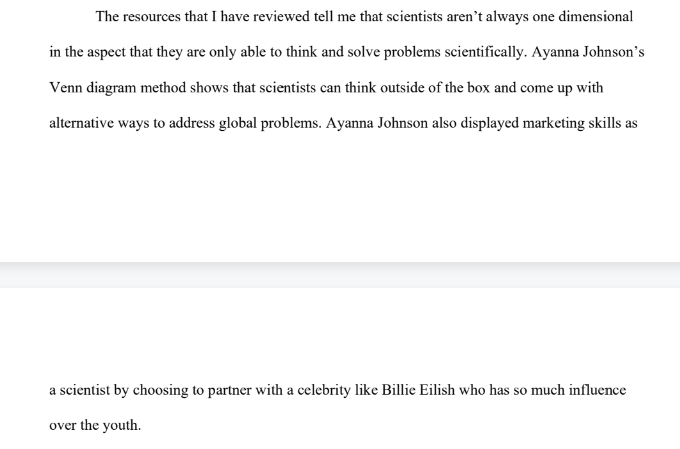Click on the word "celebrity"

click(318, 390)
